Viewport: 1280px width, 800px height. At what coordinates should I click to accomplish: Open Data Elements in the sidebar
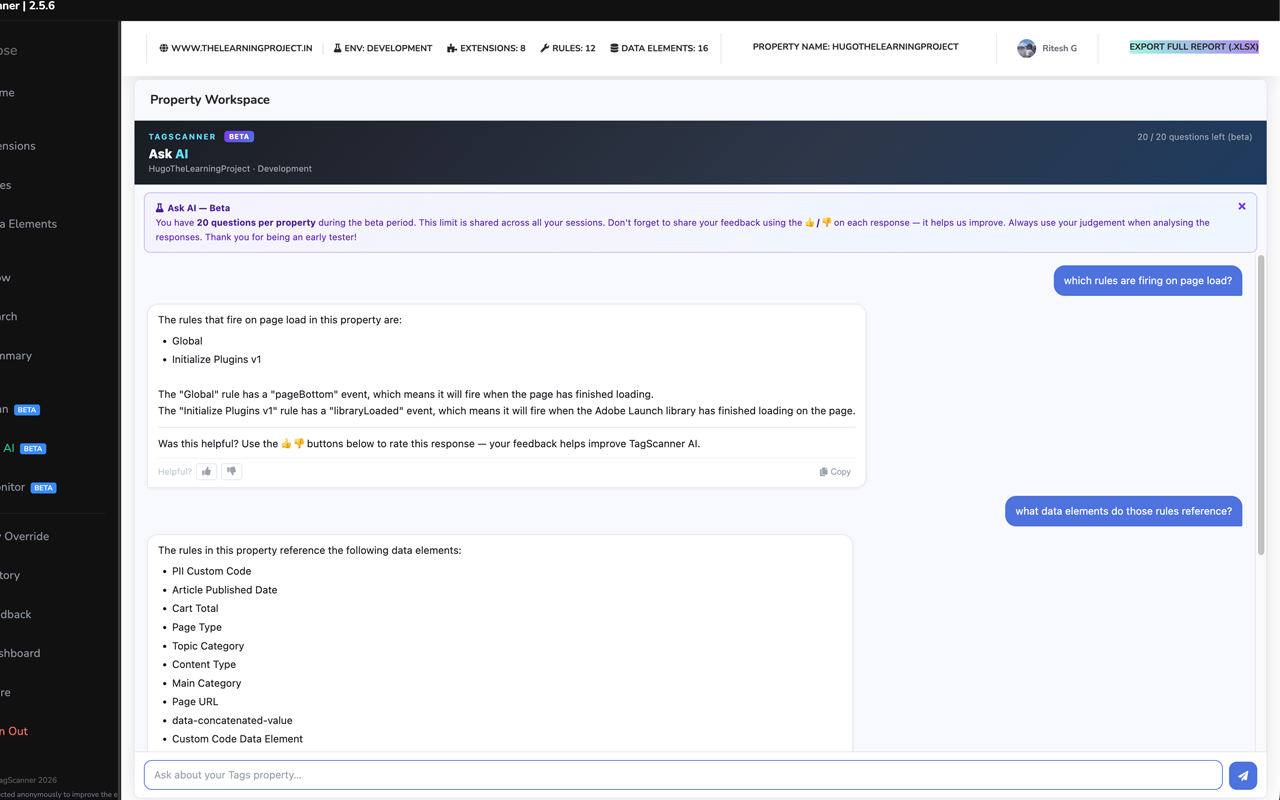pyautogui.click(x=28, y=224)
